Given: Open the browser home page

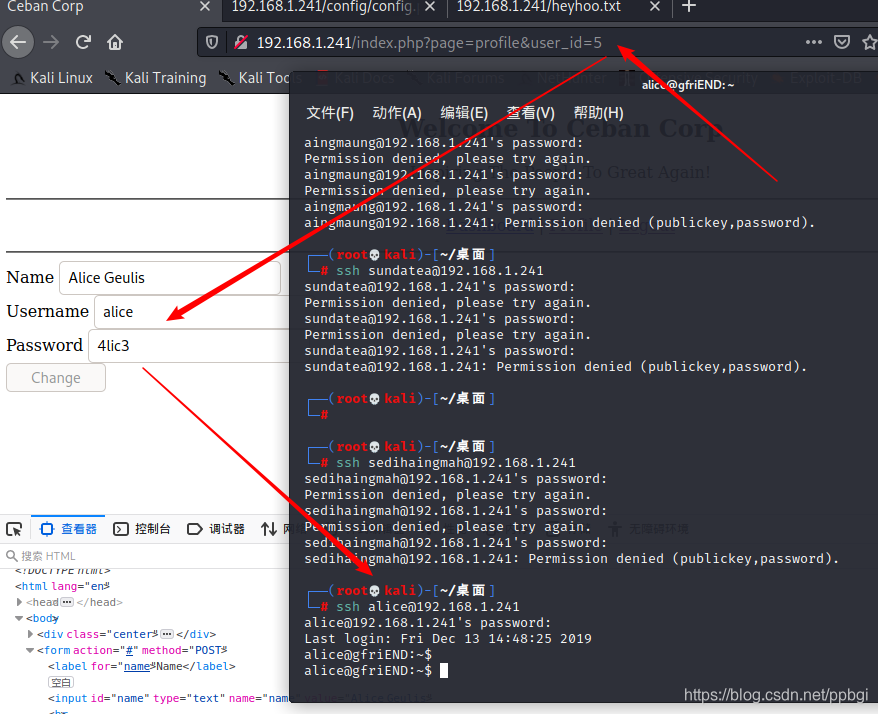Looking at the screenshot, I should pos(115,43).
